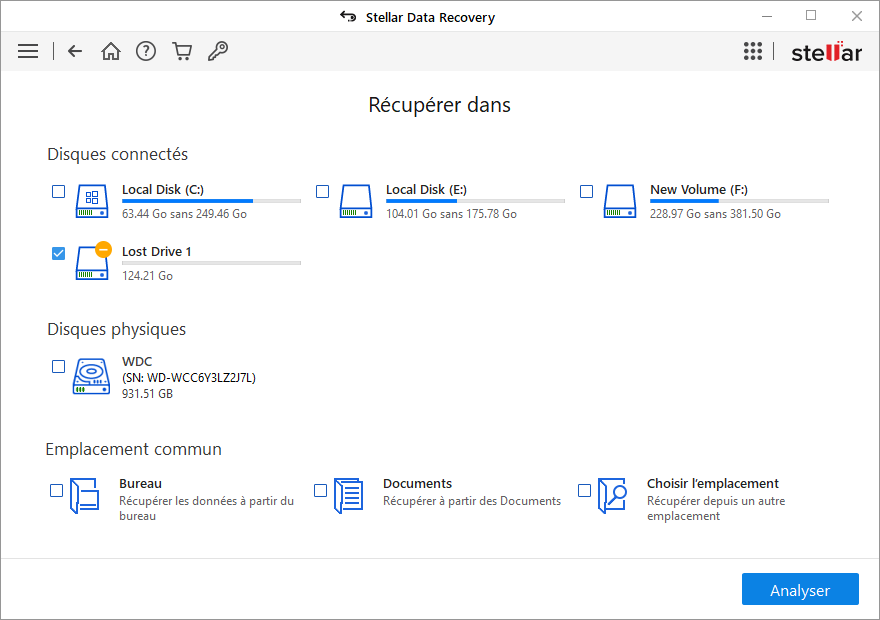Image resolution: width=880 pixels, height=620 pixels.
Task: Click the title bar recovery arrow icon
Action: pos(348,17)
